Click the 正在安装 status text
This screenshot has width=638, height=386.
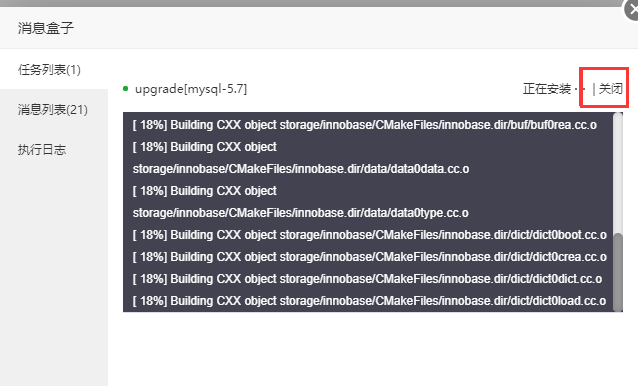(x=547, y=88)
